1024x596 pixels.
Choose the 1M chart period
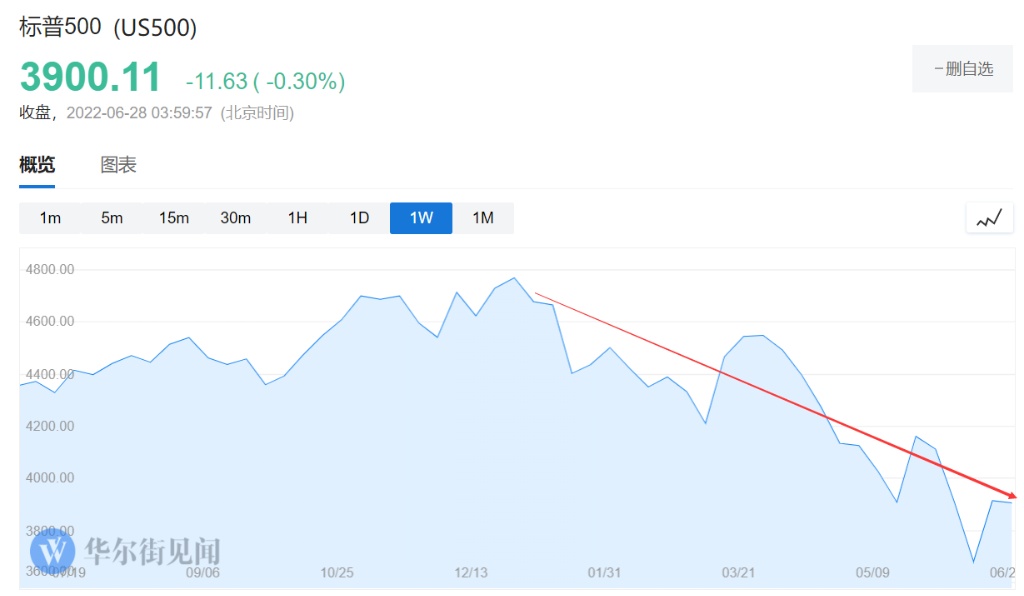click(483, 218)
